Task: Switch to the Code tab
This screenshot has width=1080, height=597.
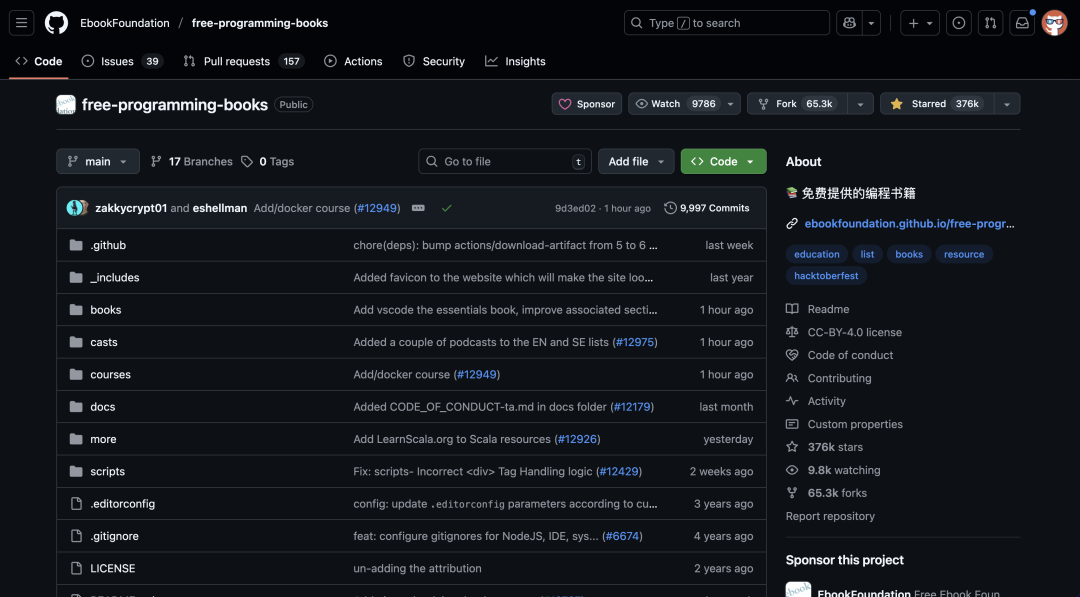Action: point(39,61)
